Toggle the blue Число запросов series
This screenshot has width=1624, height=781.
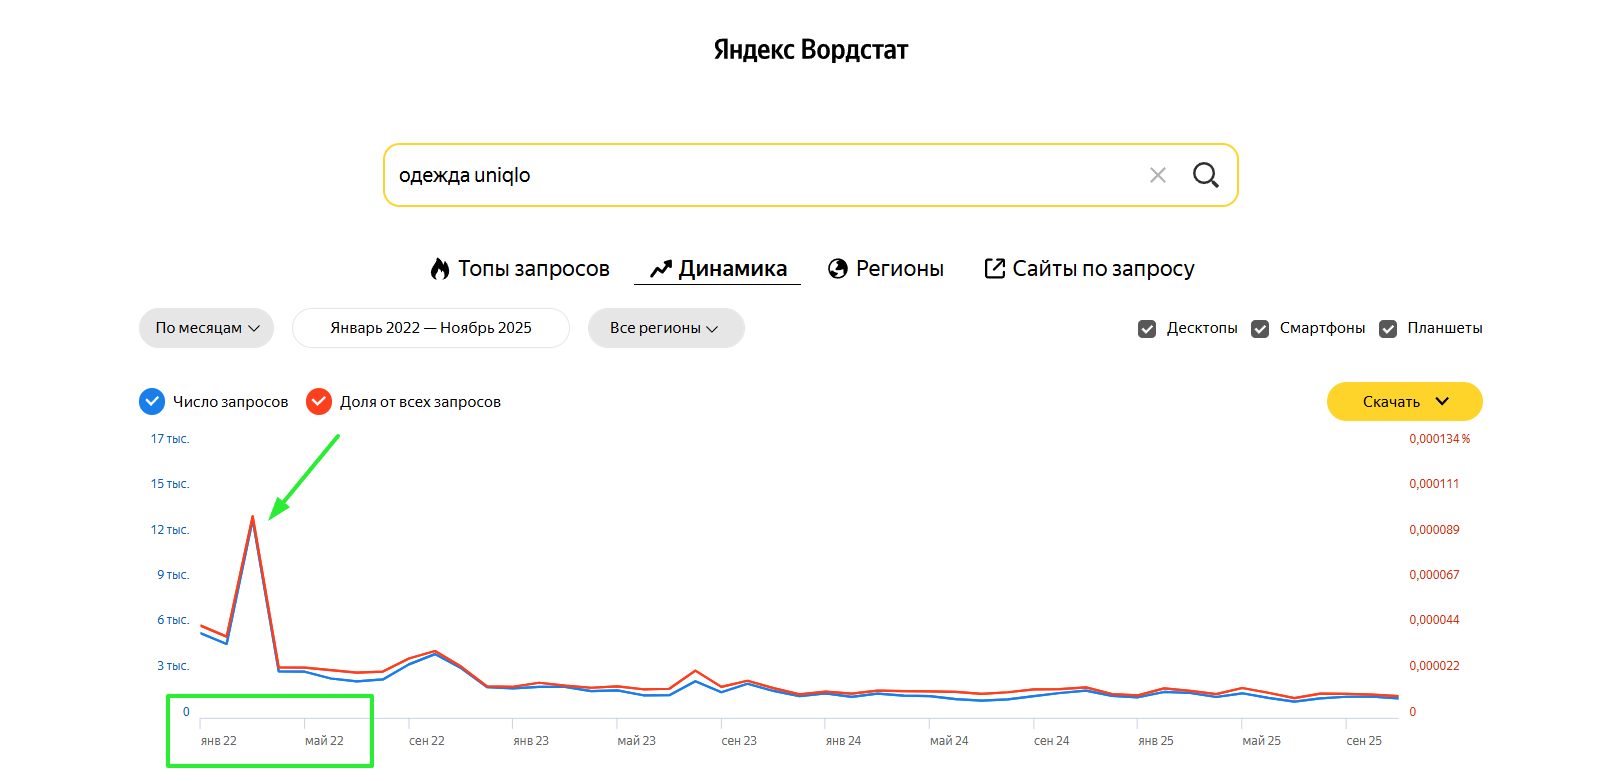pos(152,401)
